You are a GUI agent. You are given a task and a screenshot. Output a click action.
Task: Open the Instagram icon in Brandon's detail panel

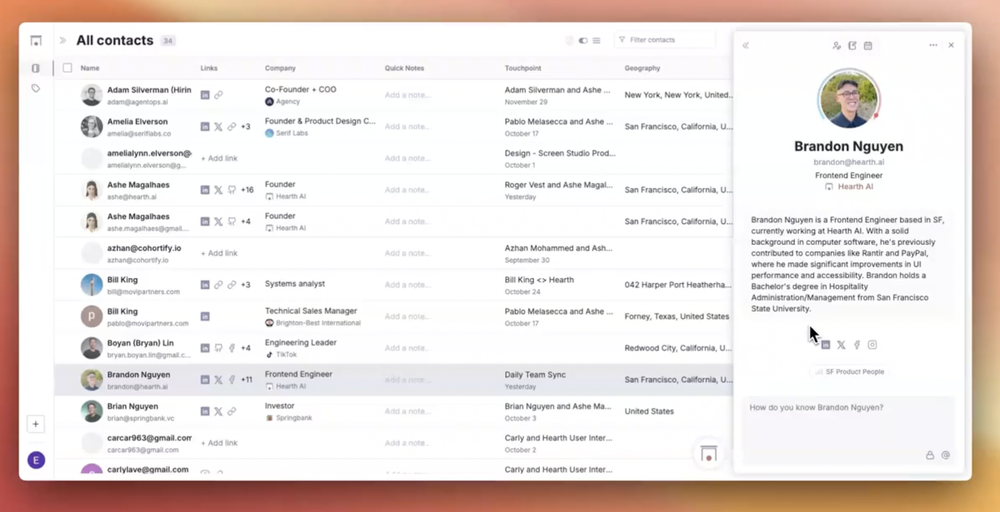click(x=872, y=345)
